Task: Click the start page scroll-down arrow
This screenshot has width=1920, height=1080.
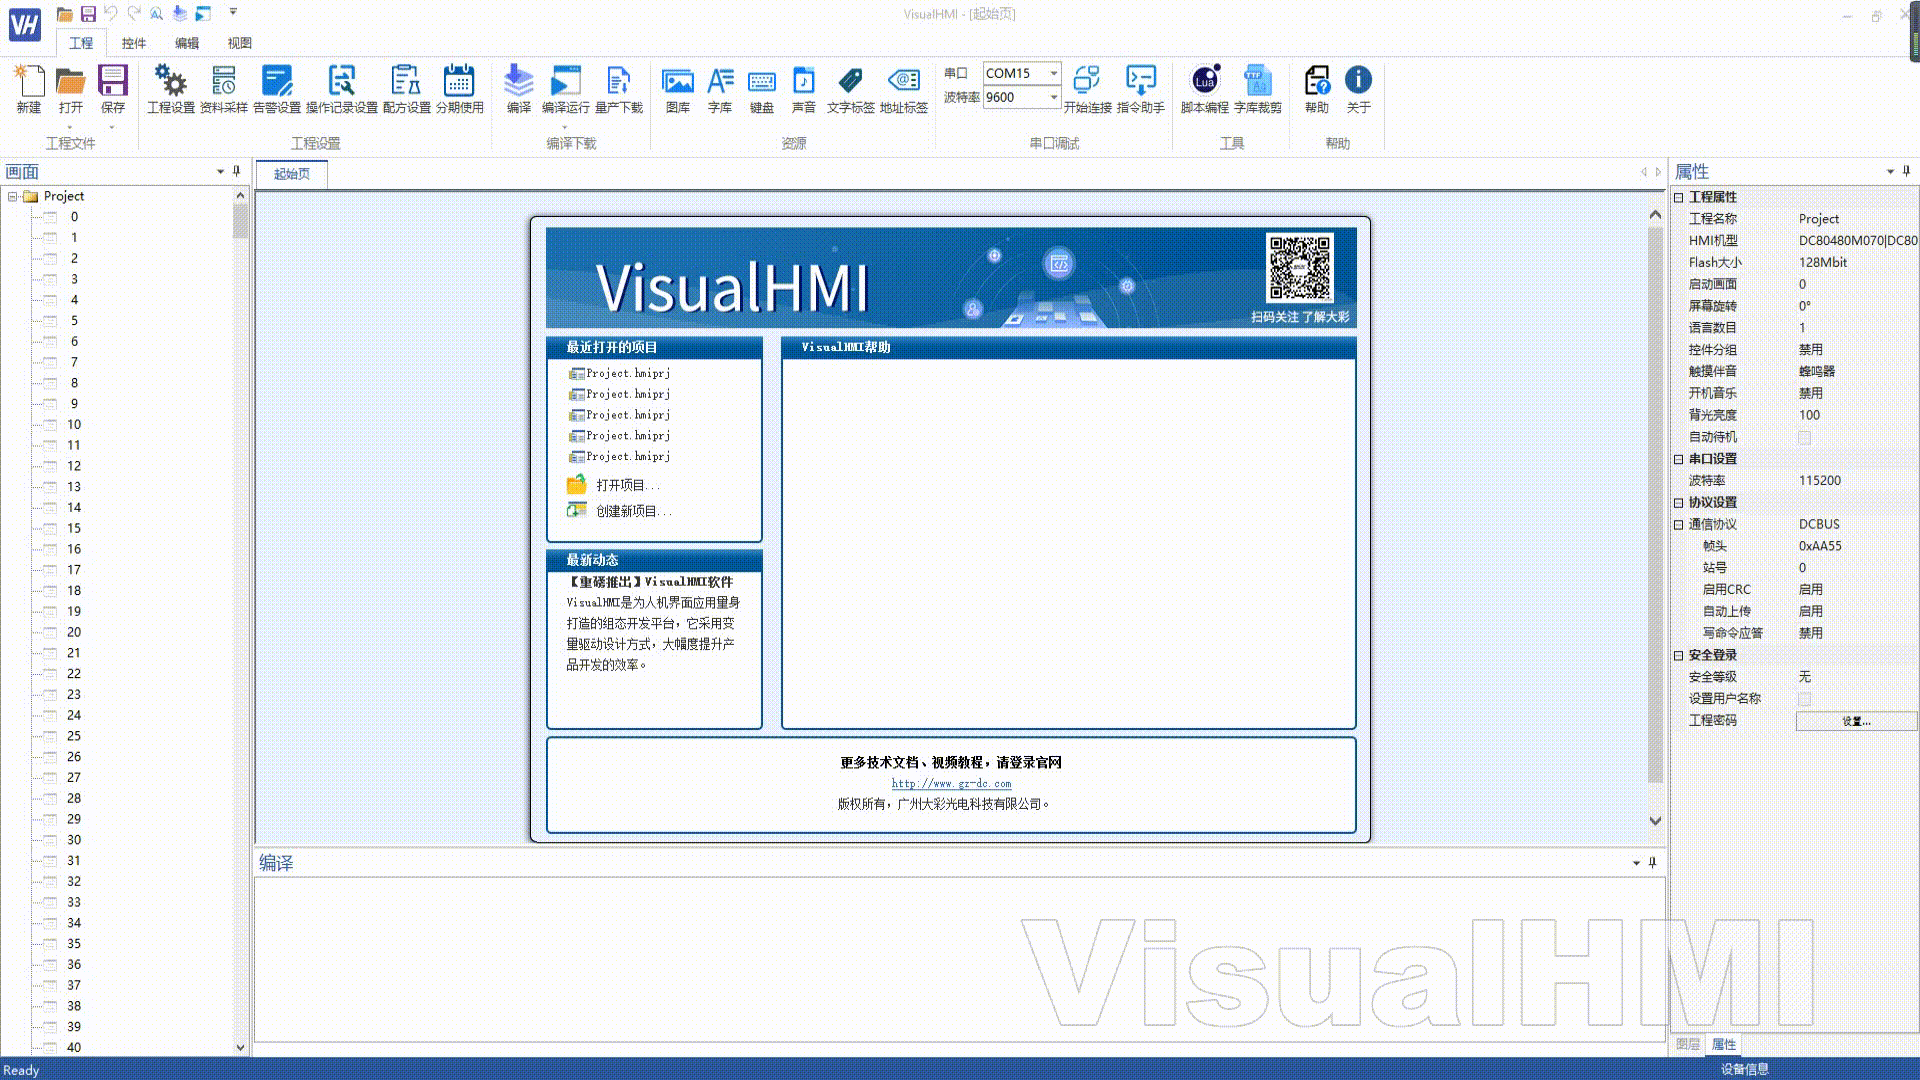Action: click(1655, 821)
